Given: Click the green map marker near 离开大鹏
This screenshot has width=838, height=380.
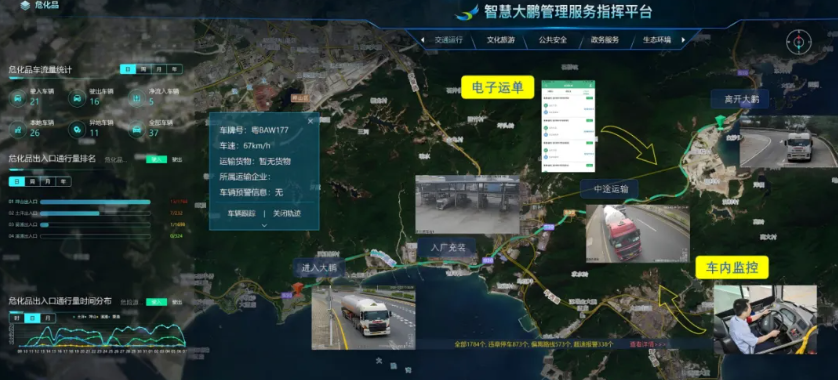Looking at the screenshot, I should pos(721,121).
